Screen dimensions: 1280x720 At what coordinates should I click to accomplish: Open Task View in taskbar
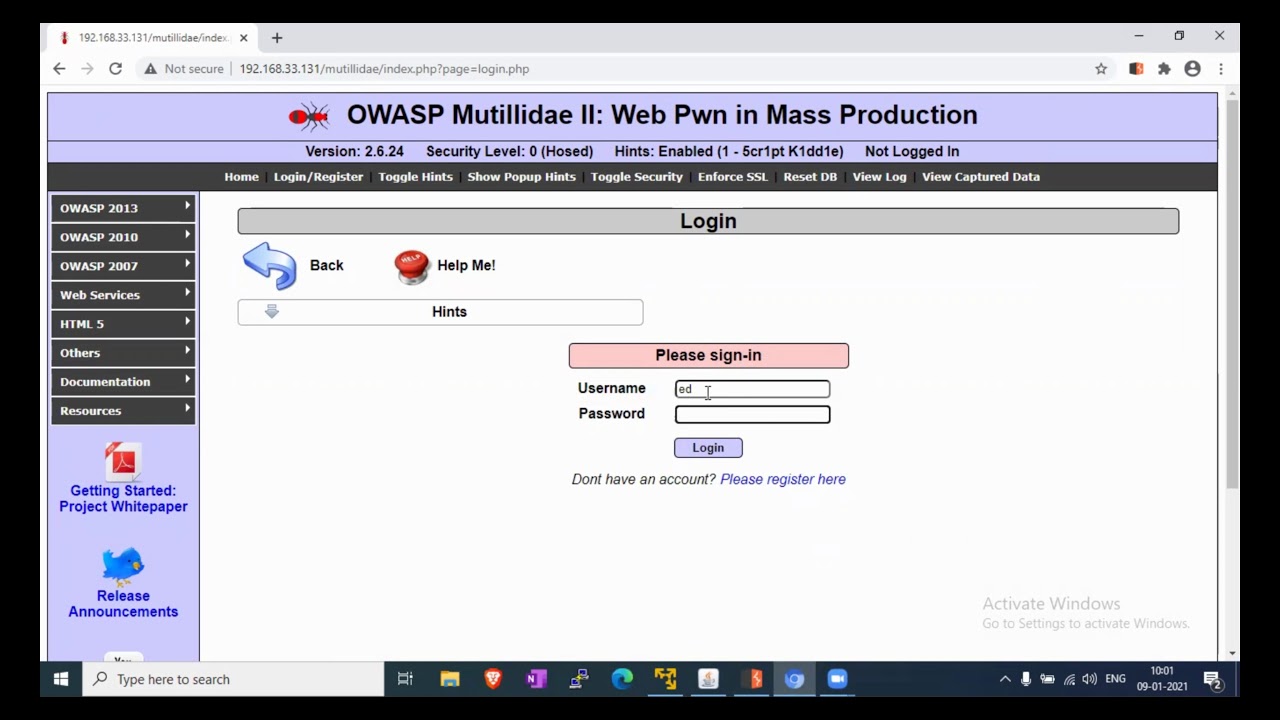[x=405, y=679]
